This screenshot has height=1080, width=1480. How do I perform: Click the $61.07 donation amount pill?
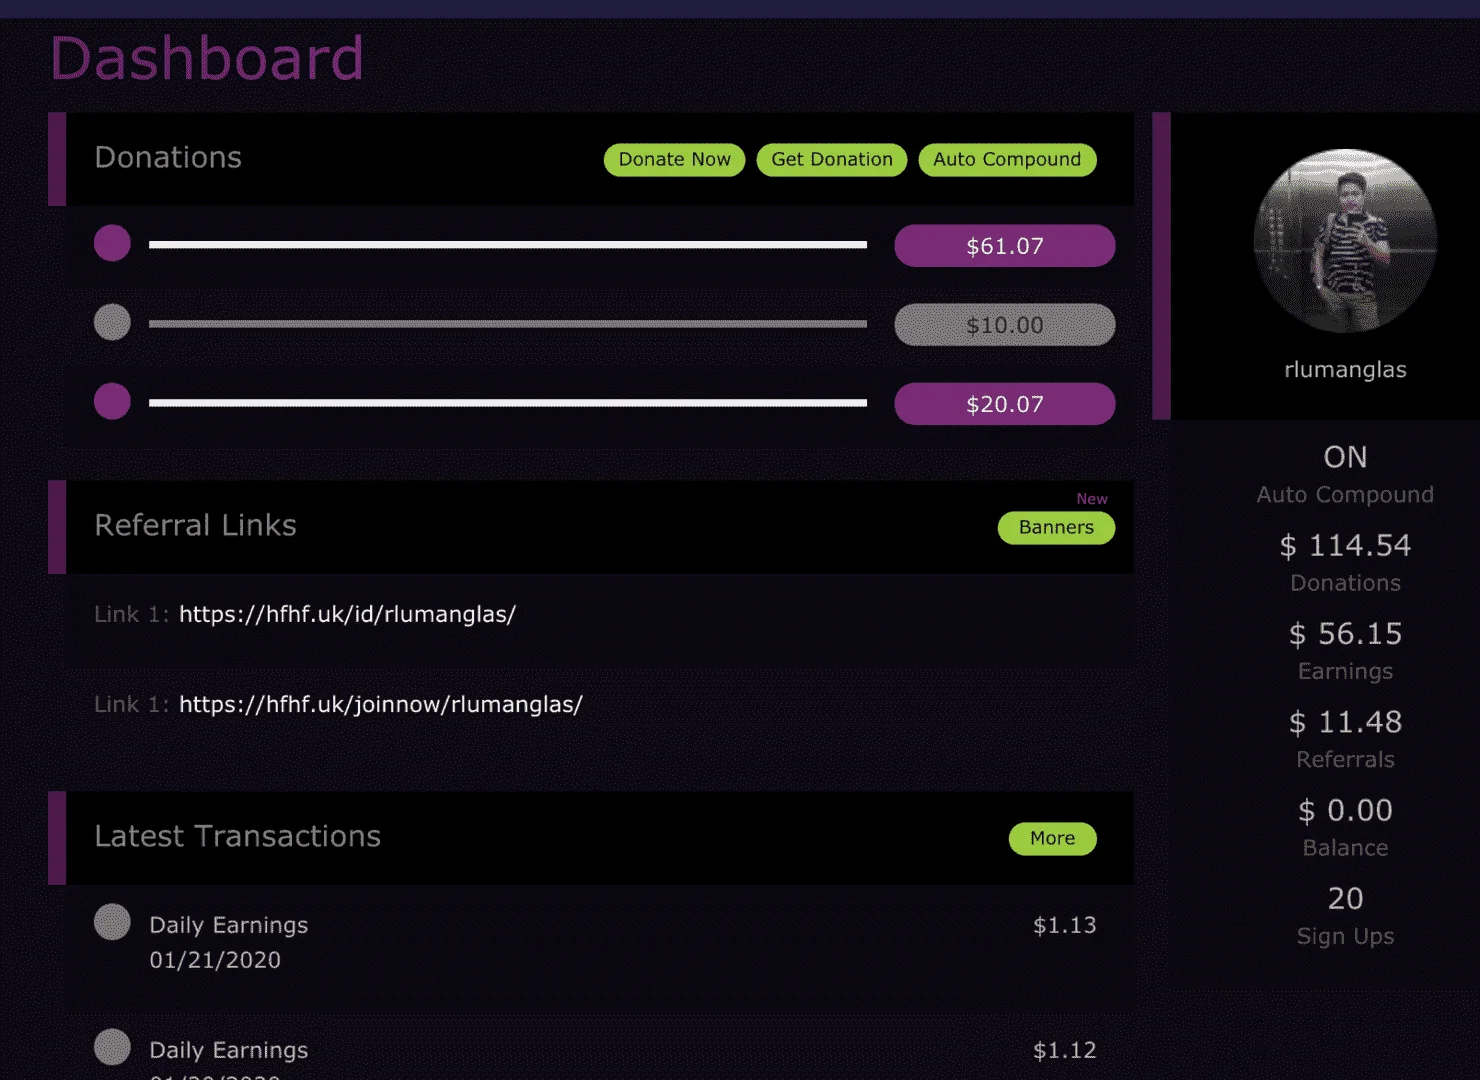click(1004, 246)
